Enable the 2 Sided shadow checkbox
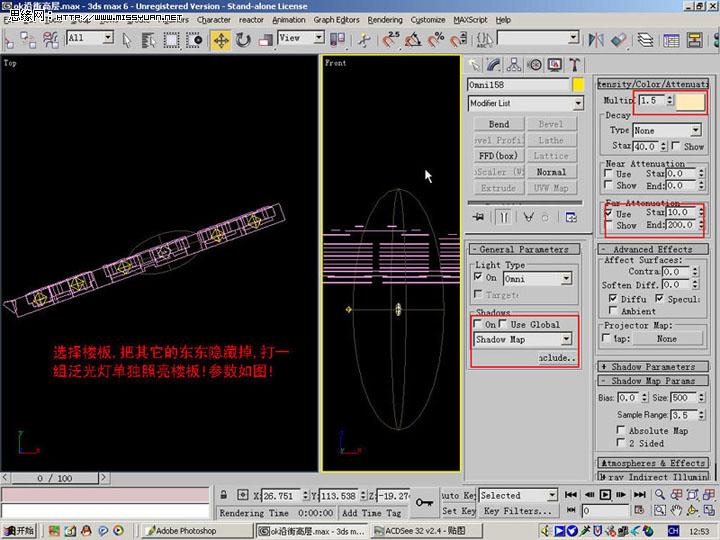Viewport: 720px width, 540px height. [x=621, y=443]
